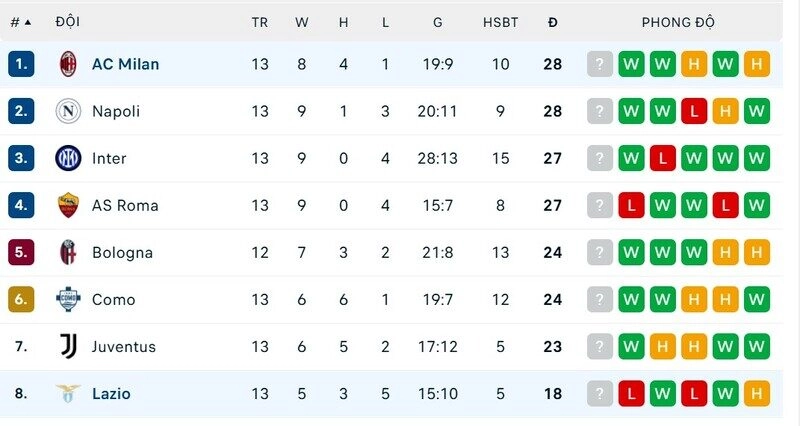Screen dimensions: 800x426
Task: Click the rank 5 position badge
Action: point(21,252)
